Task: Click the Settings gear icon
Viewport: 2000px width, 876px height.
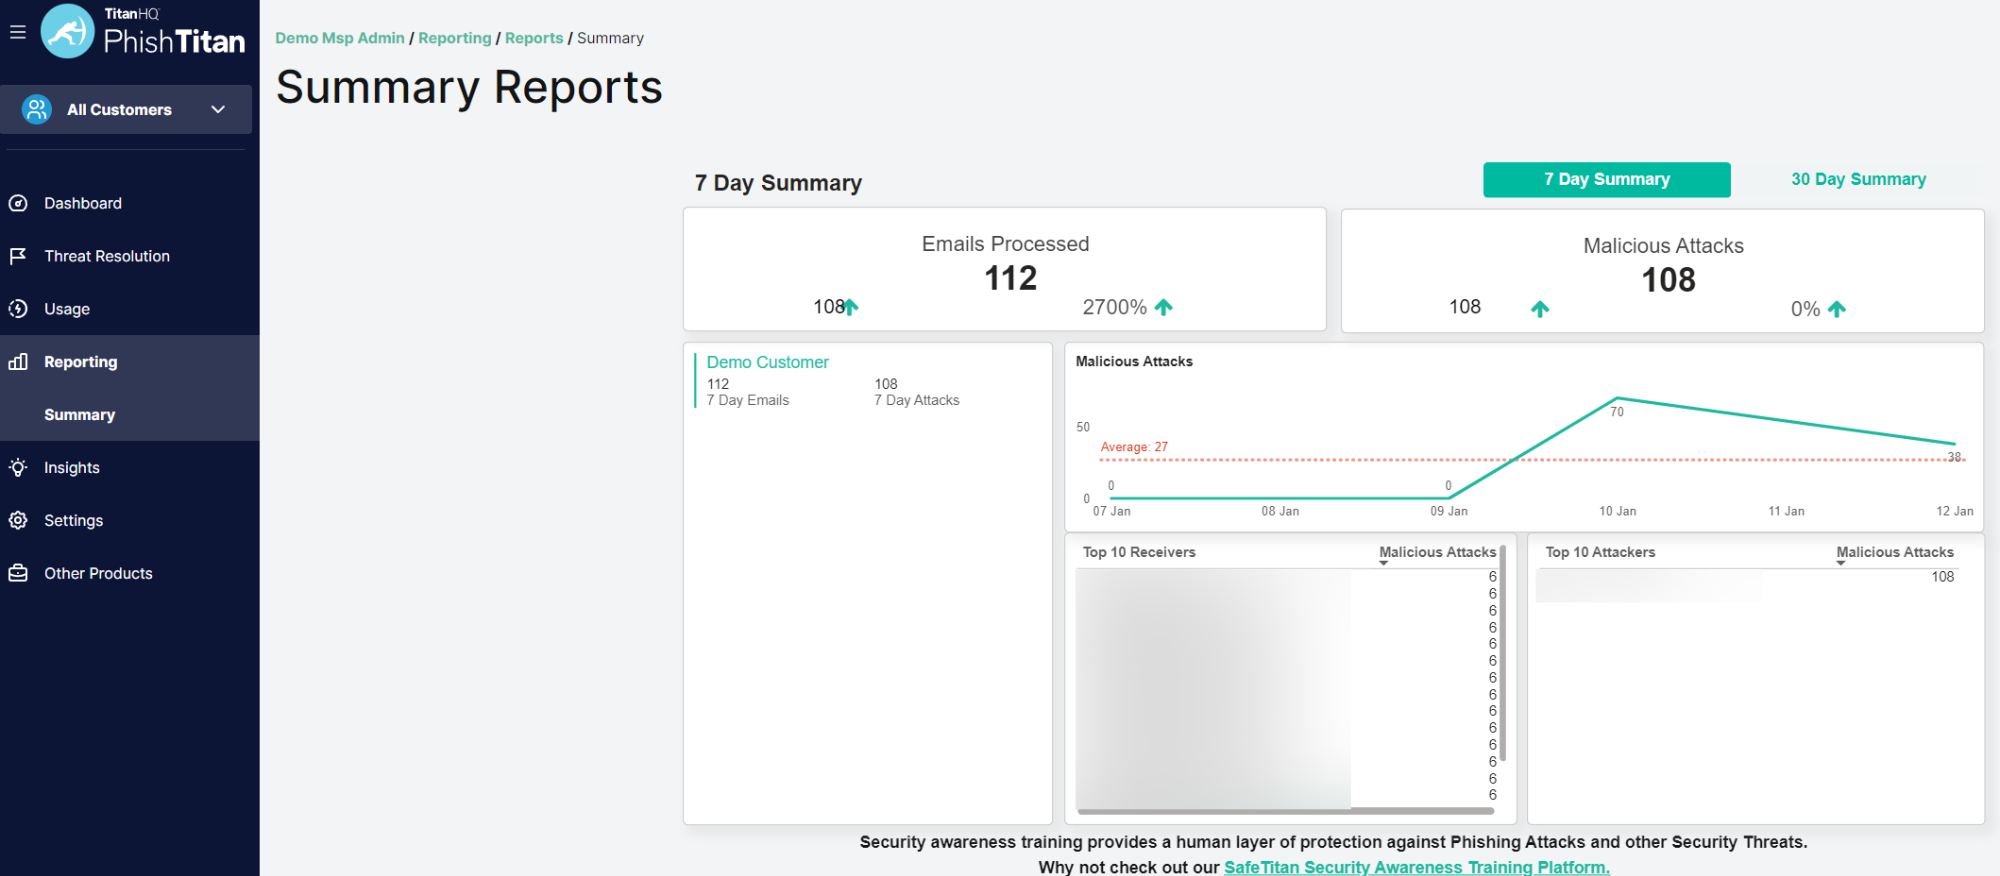Action: (x=18, y=520)
